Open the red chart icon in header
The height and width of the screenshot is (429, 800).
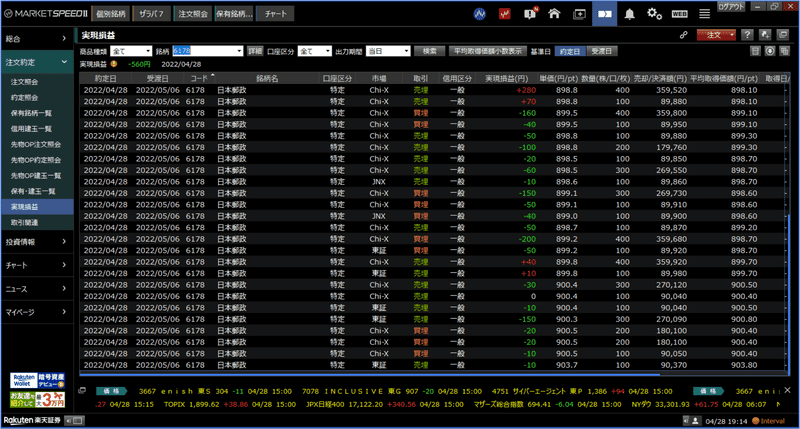[x=505, y=14]
